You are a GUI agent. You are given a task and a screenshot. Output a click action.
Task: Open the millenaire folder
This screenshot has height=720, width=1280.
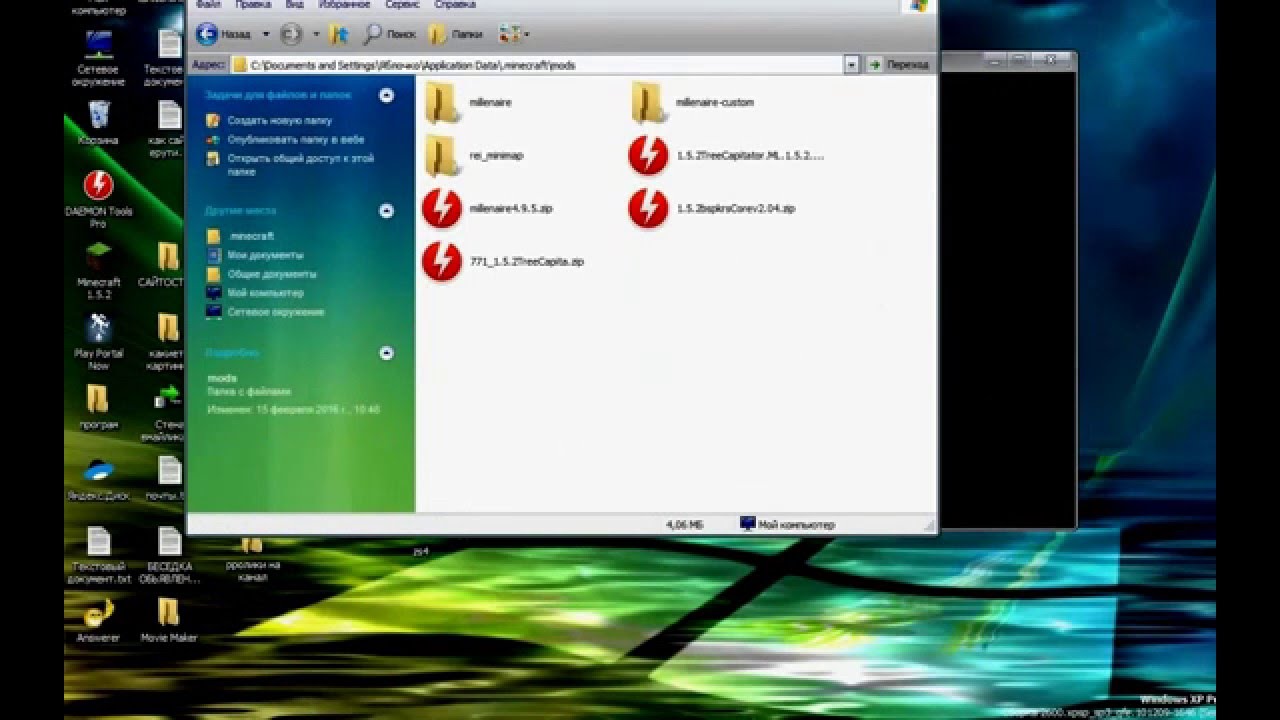[468, 103]
